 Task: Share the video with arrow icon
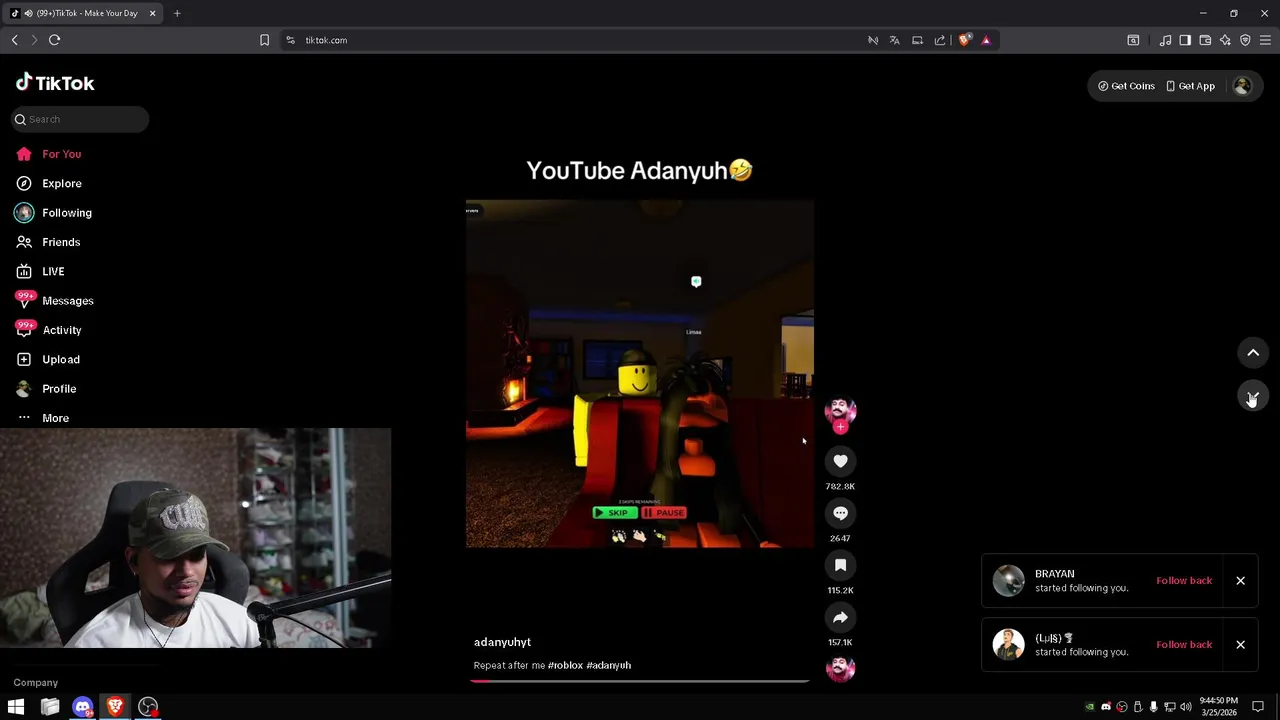point(840,617)
